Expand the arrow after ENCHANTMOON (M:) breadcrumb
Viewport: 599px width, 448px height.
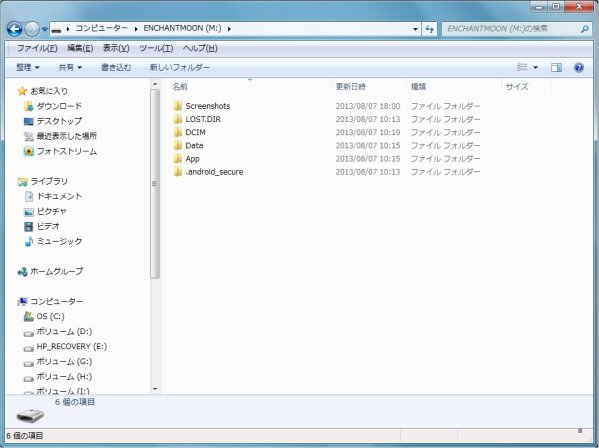[x=229, y=29]
